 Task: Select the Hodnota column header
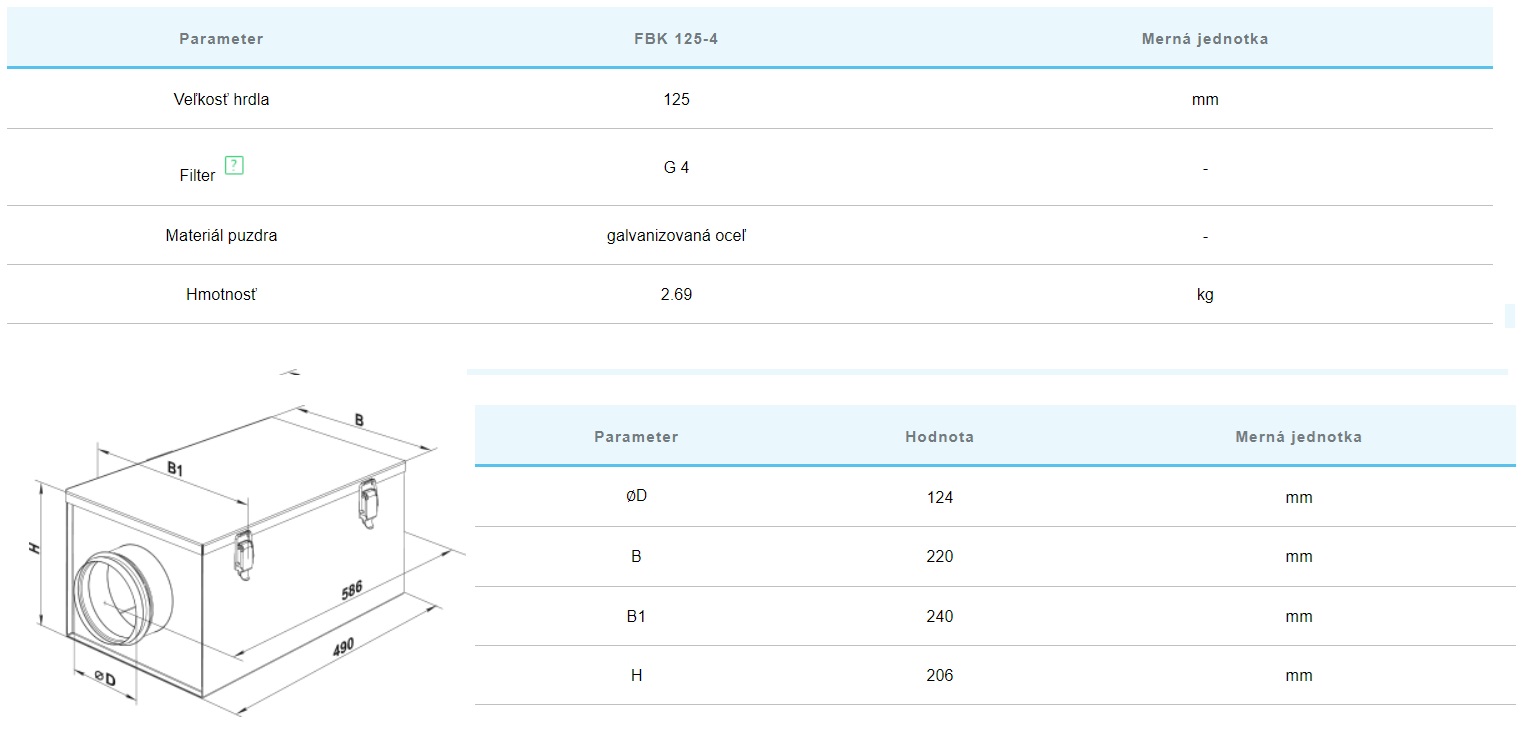[x=939, y=437]
